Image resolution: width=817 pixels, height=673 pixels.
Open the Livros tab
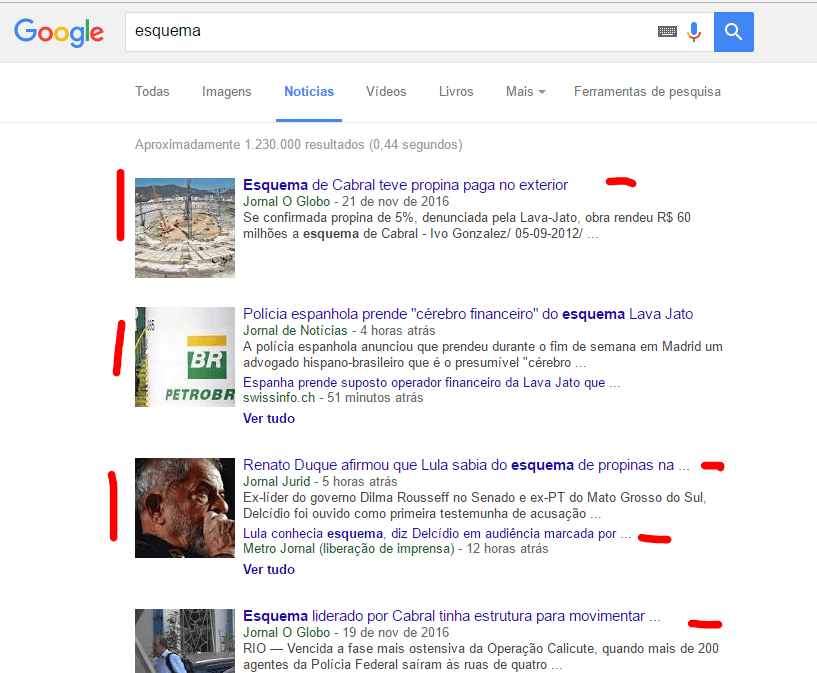pyautogui.click(x=456, y=92)
